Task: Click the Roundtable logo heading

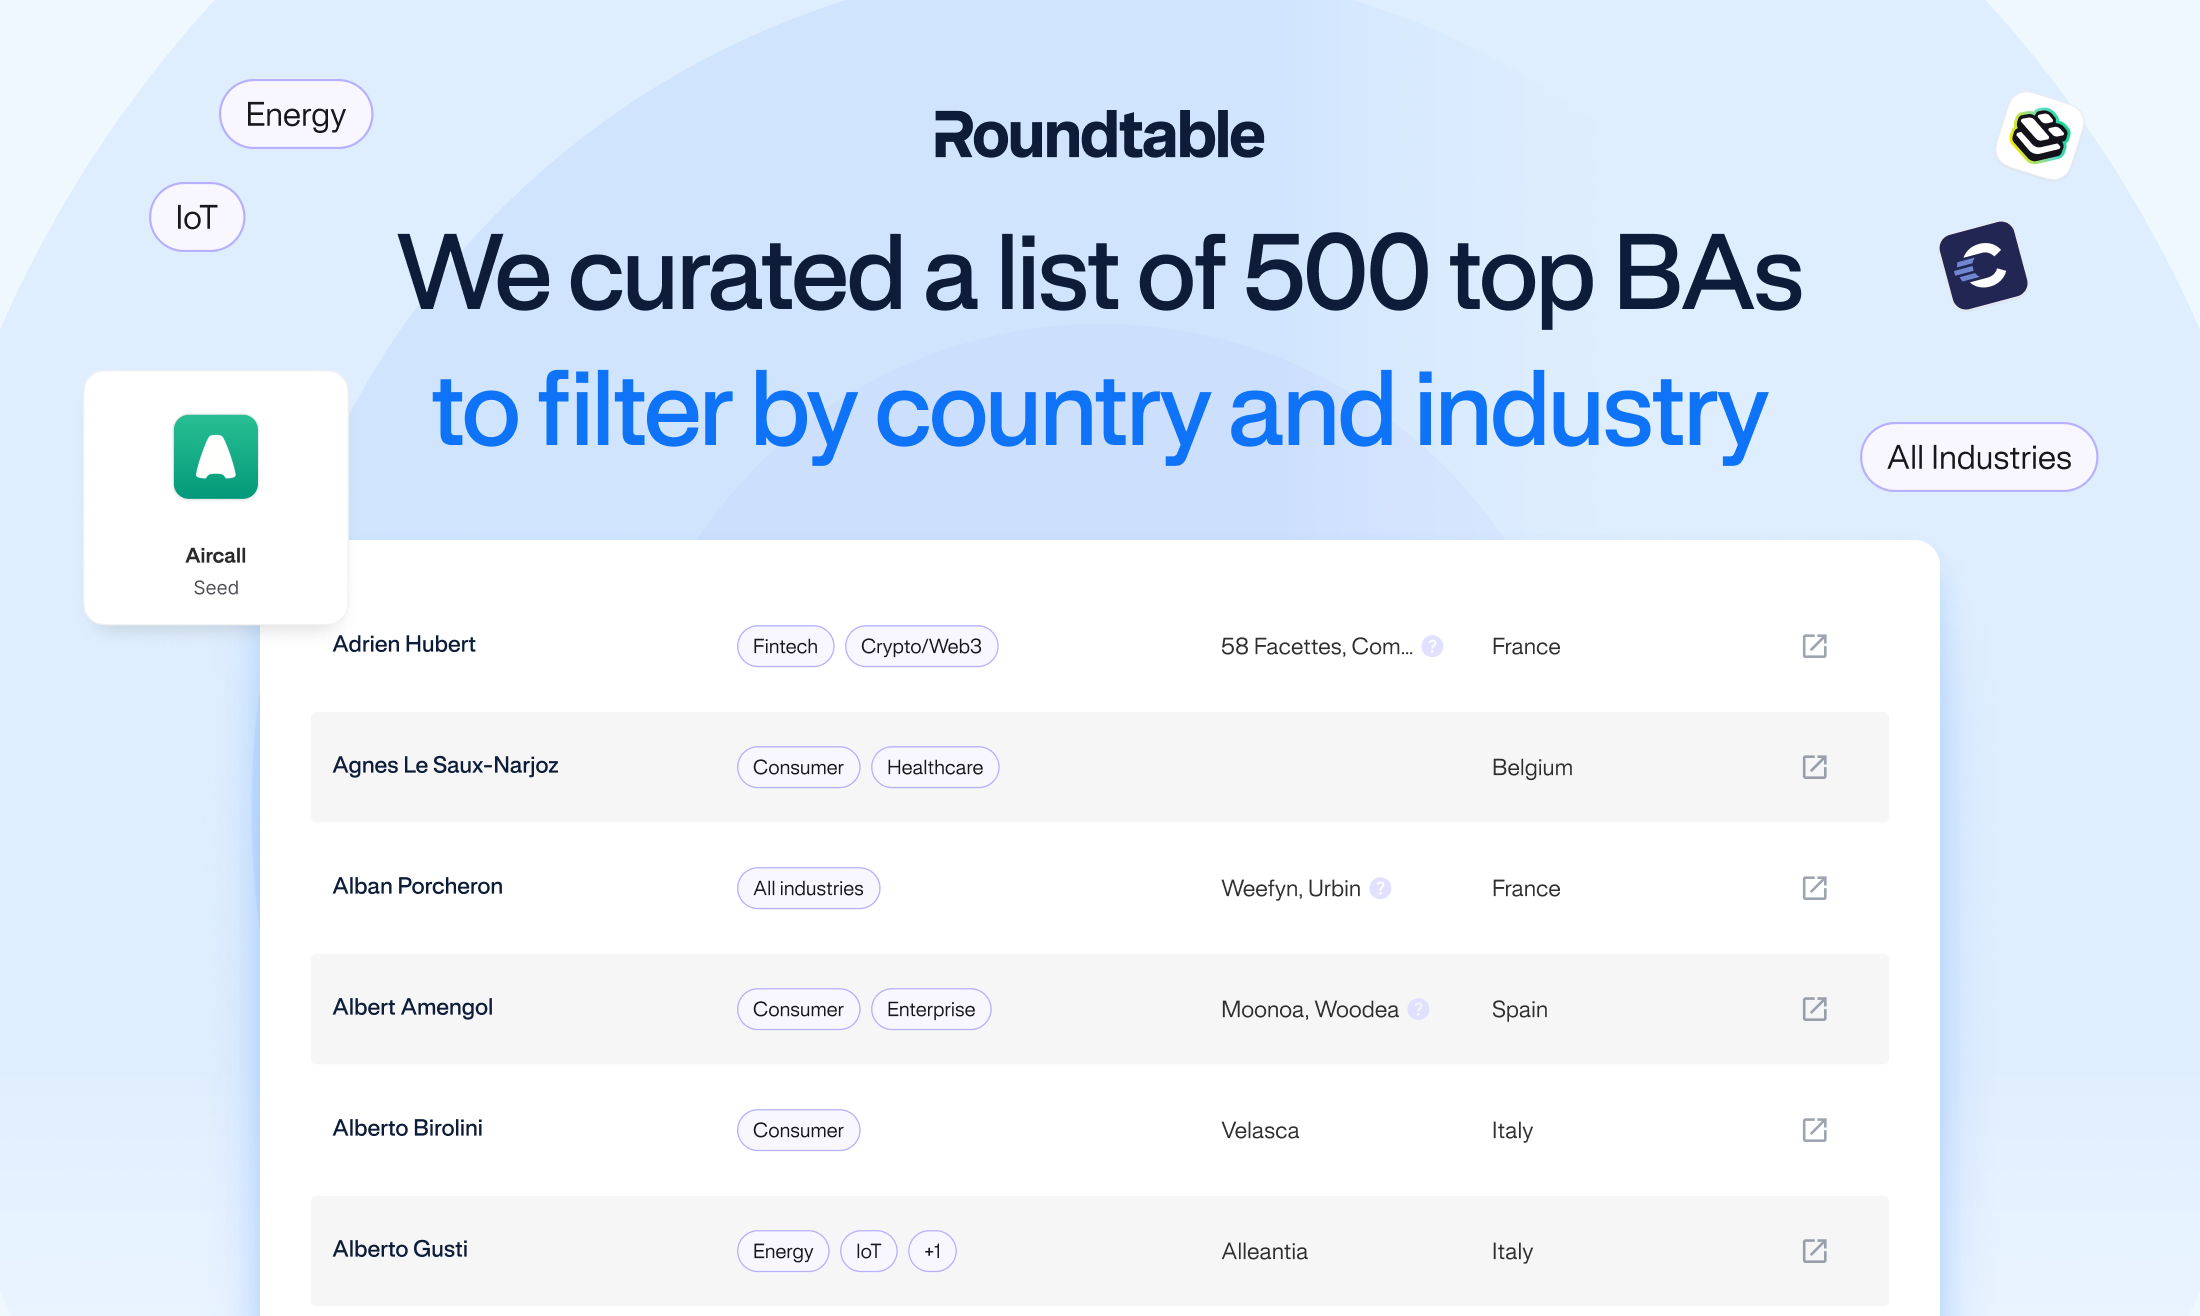Action: [1099, 136]
